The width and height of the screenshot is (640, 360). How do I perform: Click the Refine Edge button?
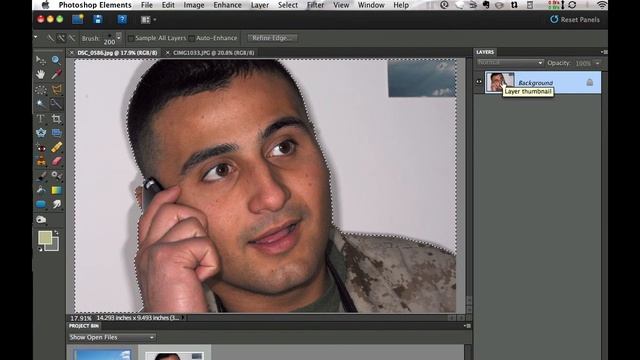click(272, 38)
